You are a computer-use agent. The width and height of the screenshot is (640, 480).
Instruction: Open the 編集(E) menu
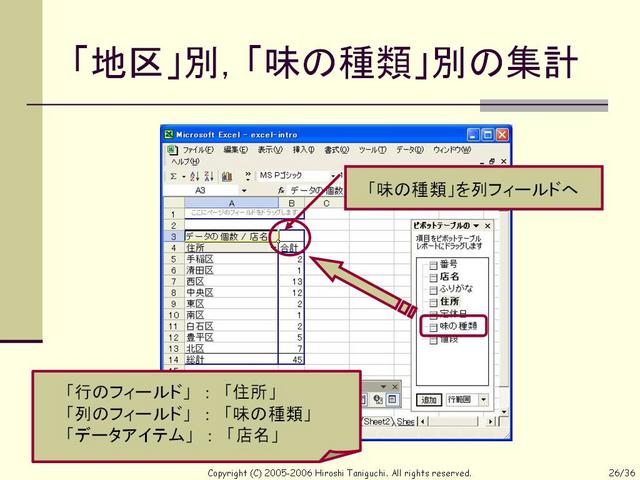(x=236, y=150)
